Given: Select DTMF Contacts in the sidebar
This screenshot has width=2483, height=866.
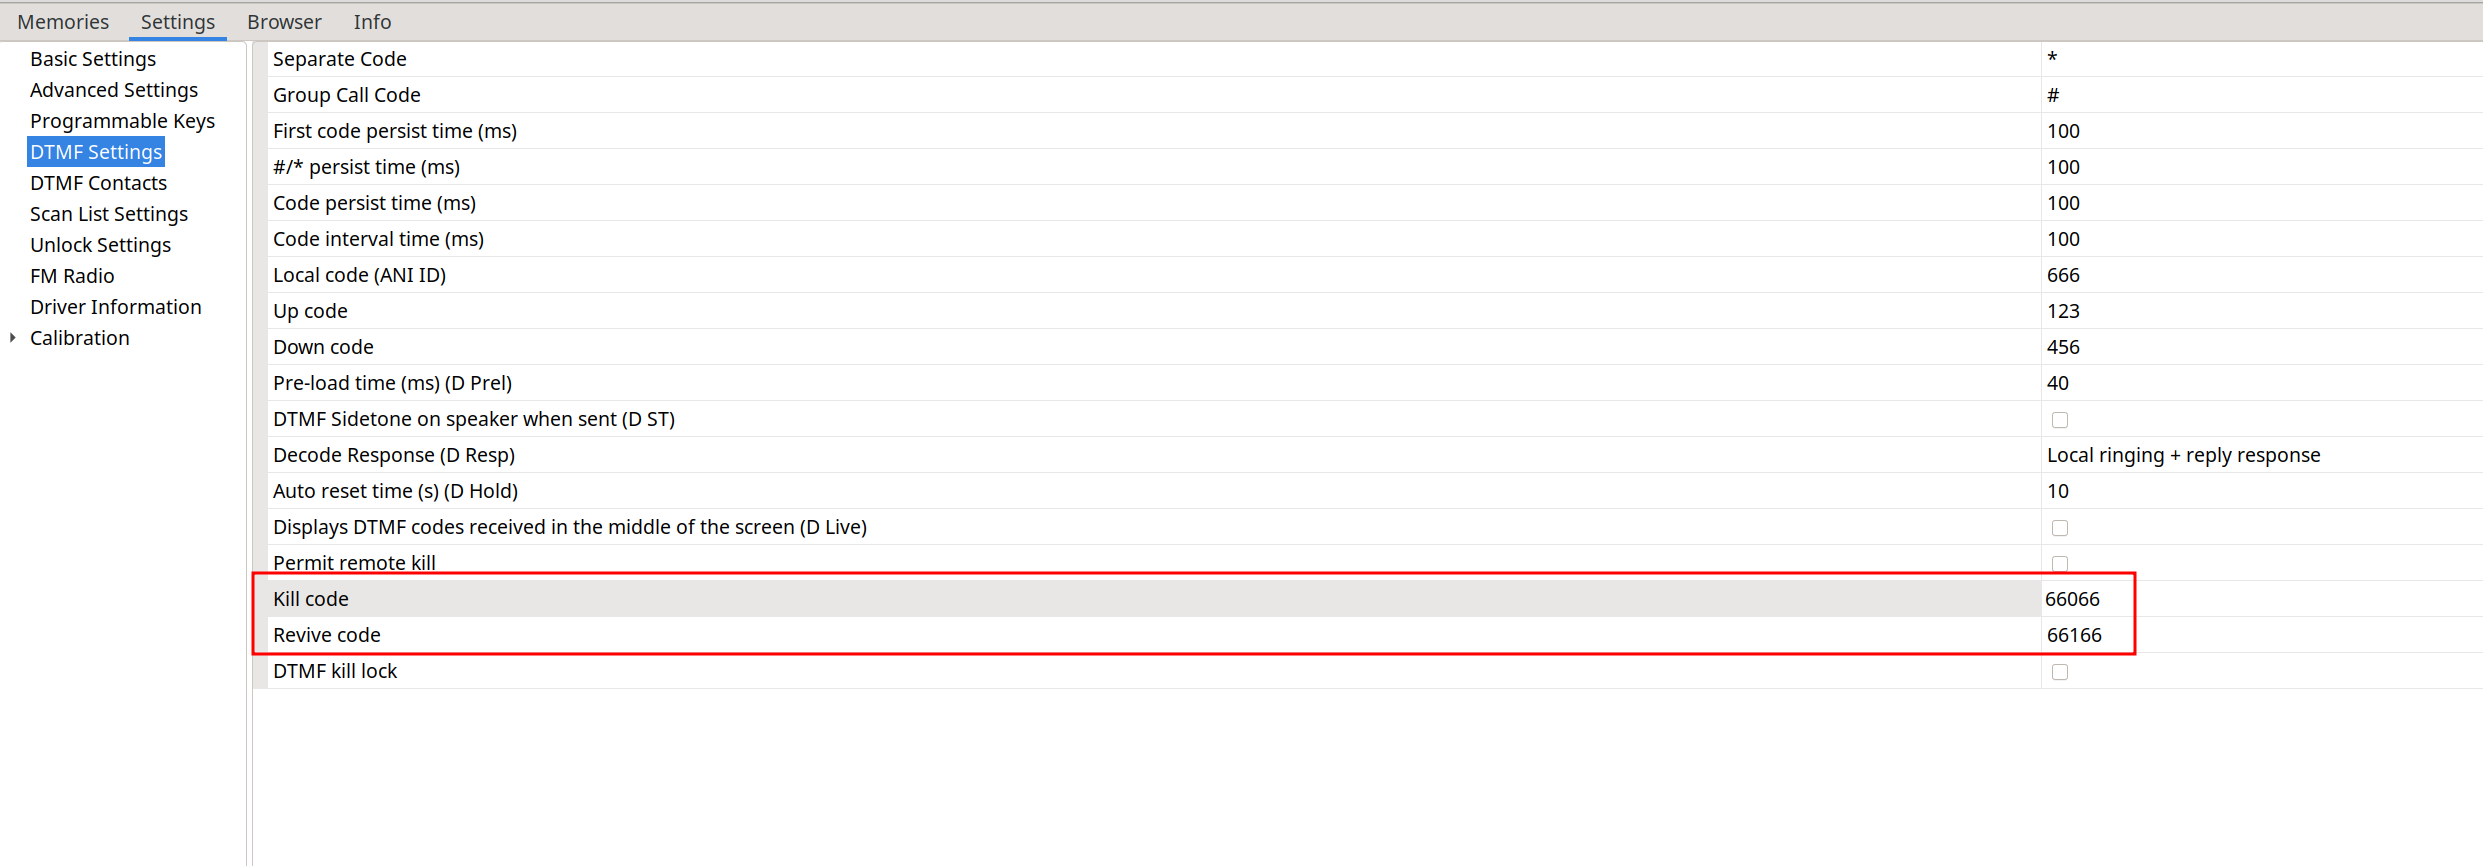Looking at the screenshot, I should [x=98, y=183].
